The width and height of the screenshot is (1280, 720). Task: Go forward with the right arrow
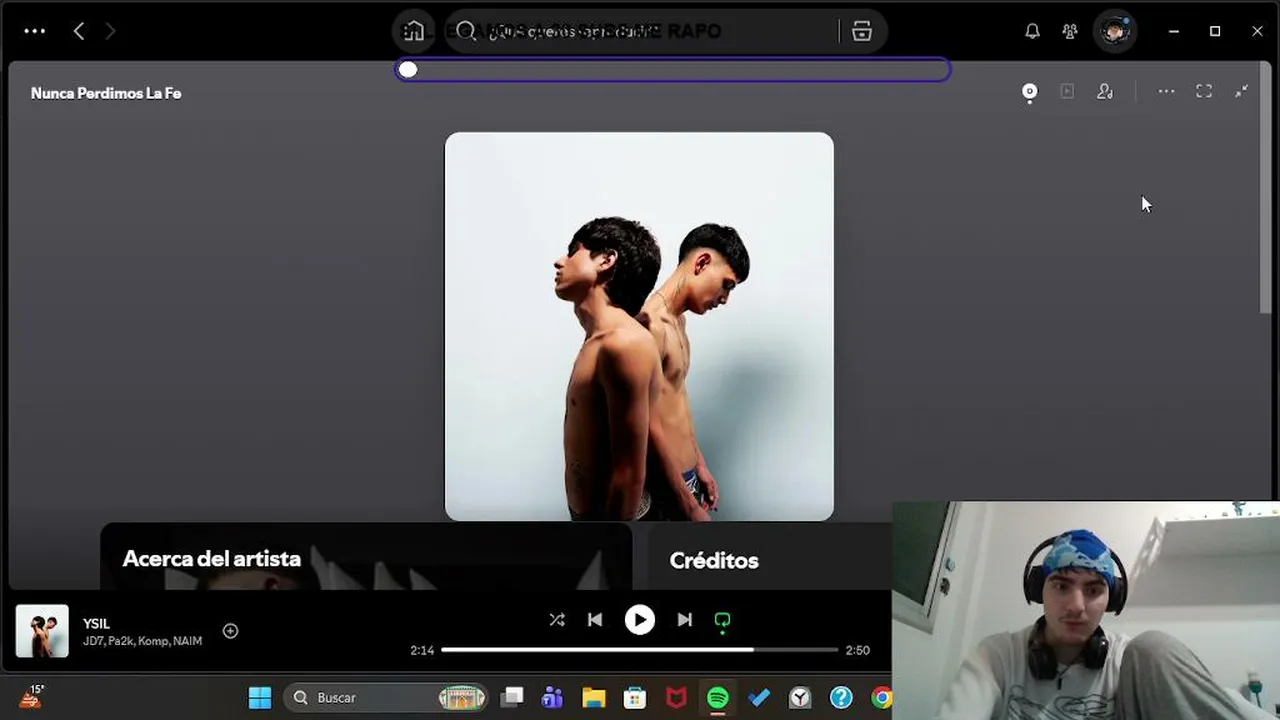pyautogui.click(x=110, y=31)
